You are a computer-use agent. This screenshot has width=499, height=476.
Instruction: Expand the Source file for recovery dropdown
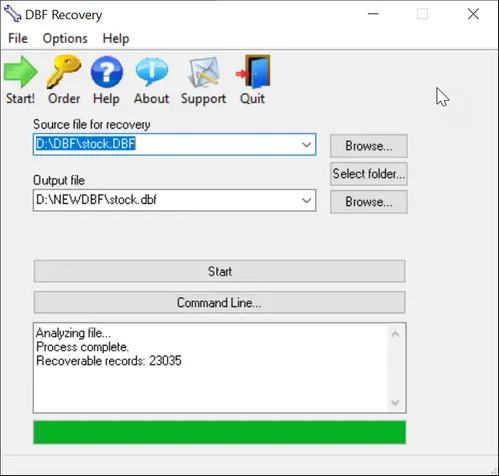click(x=306, y=145)
